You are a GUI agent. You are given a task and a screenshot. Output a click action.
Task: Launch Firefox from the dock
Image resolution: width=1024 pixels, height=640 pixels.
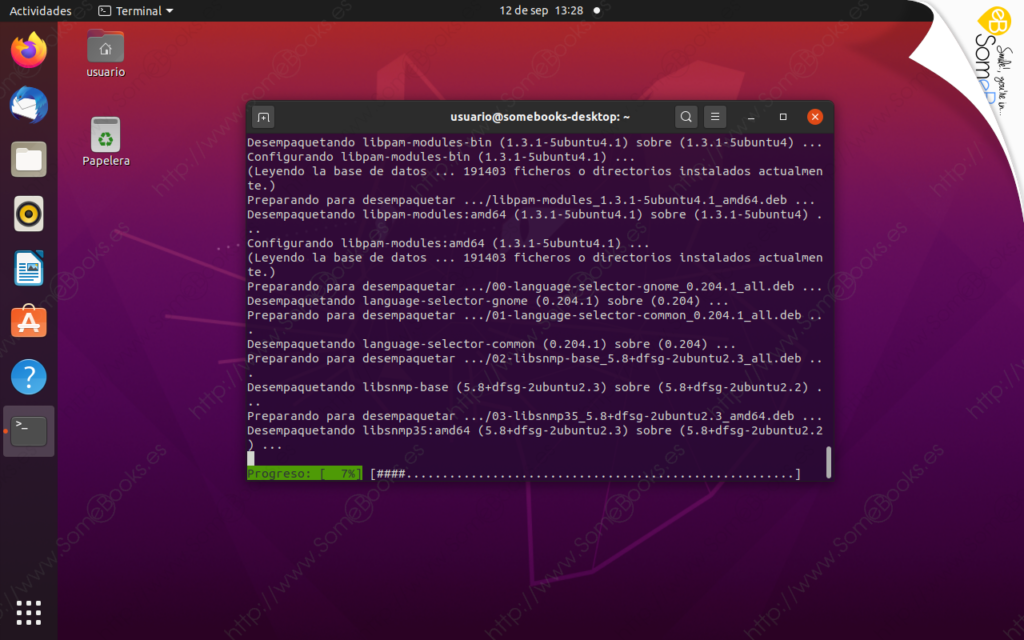(29, 50)
